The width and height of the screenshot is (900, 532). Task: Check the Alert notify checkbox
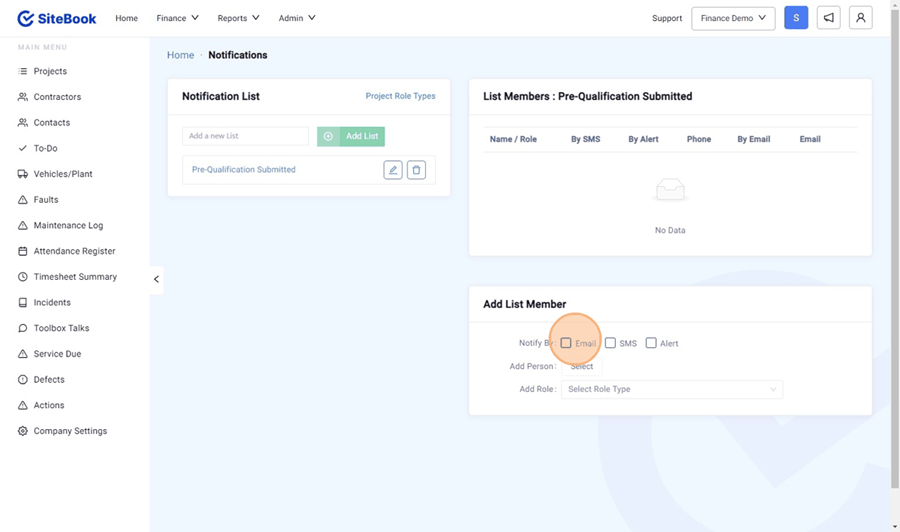click(651, 343)
